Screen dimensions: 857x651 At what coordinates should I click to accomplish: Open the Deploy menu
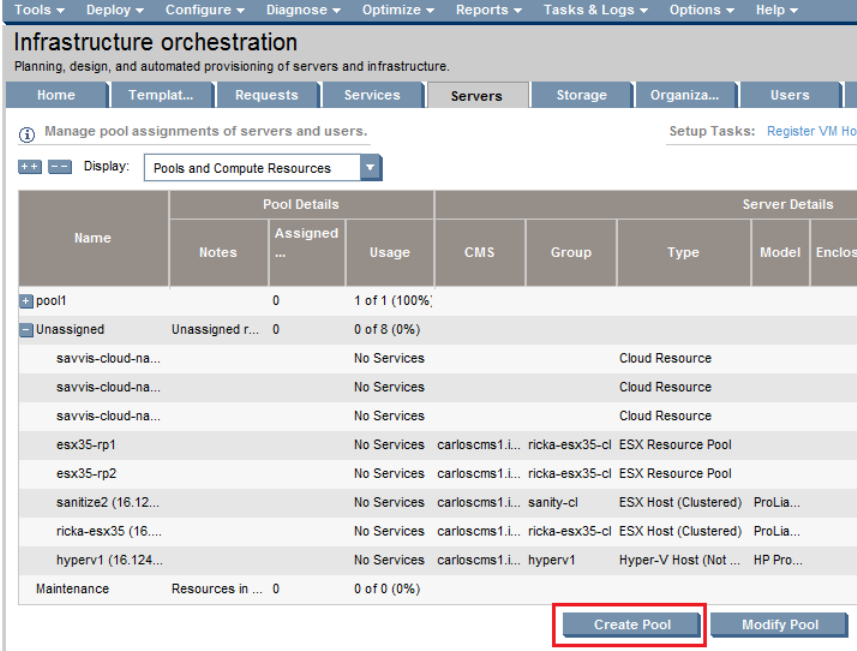114,10
